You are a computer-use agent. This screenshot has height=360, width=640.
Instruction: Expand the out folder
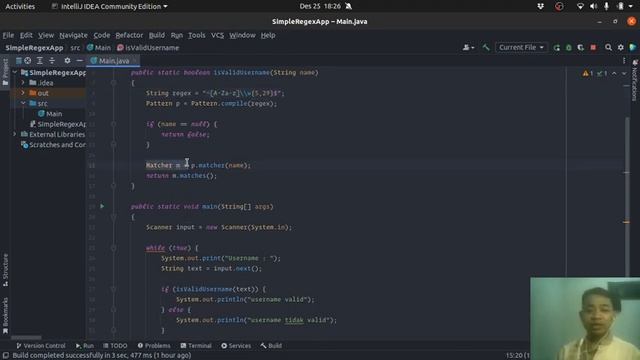pos(23,93)
